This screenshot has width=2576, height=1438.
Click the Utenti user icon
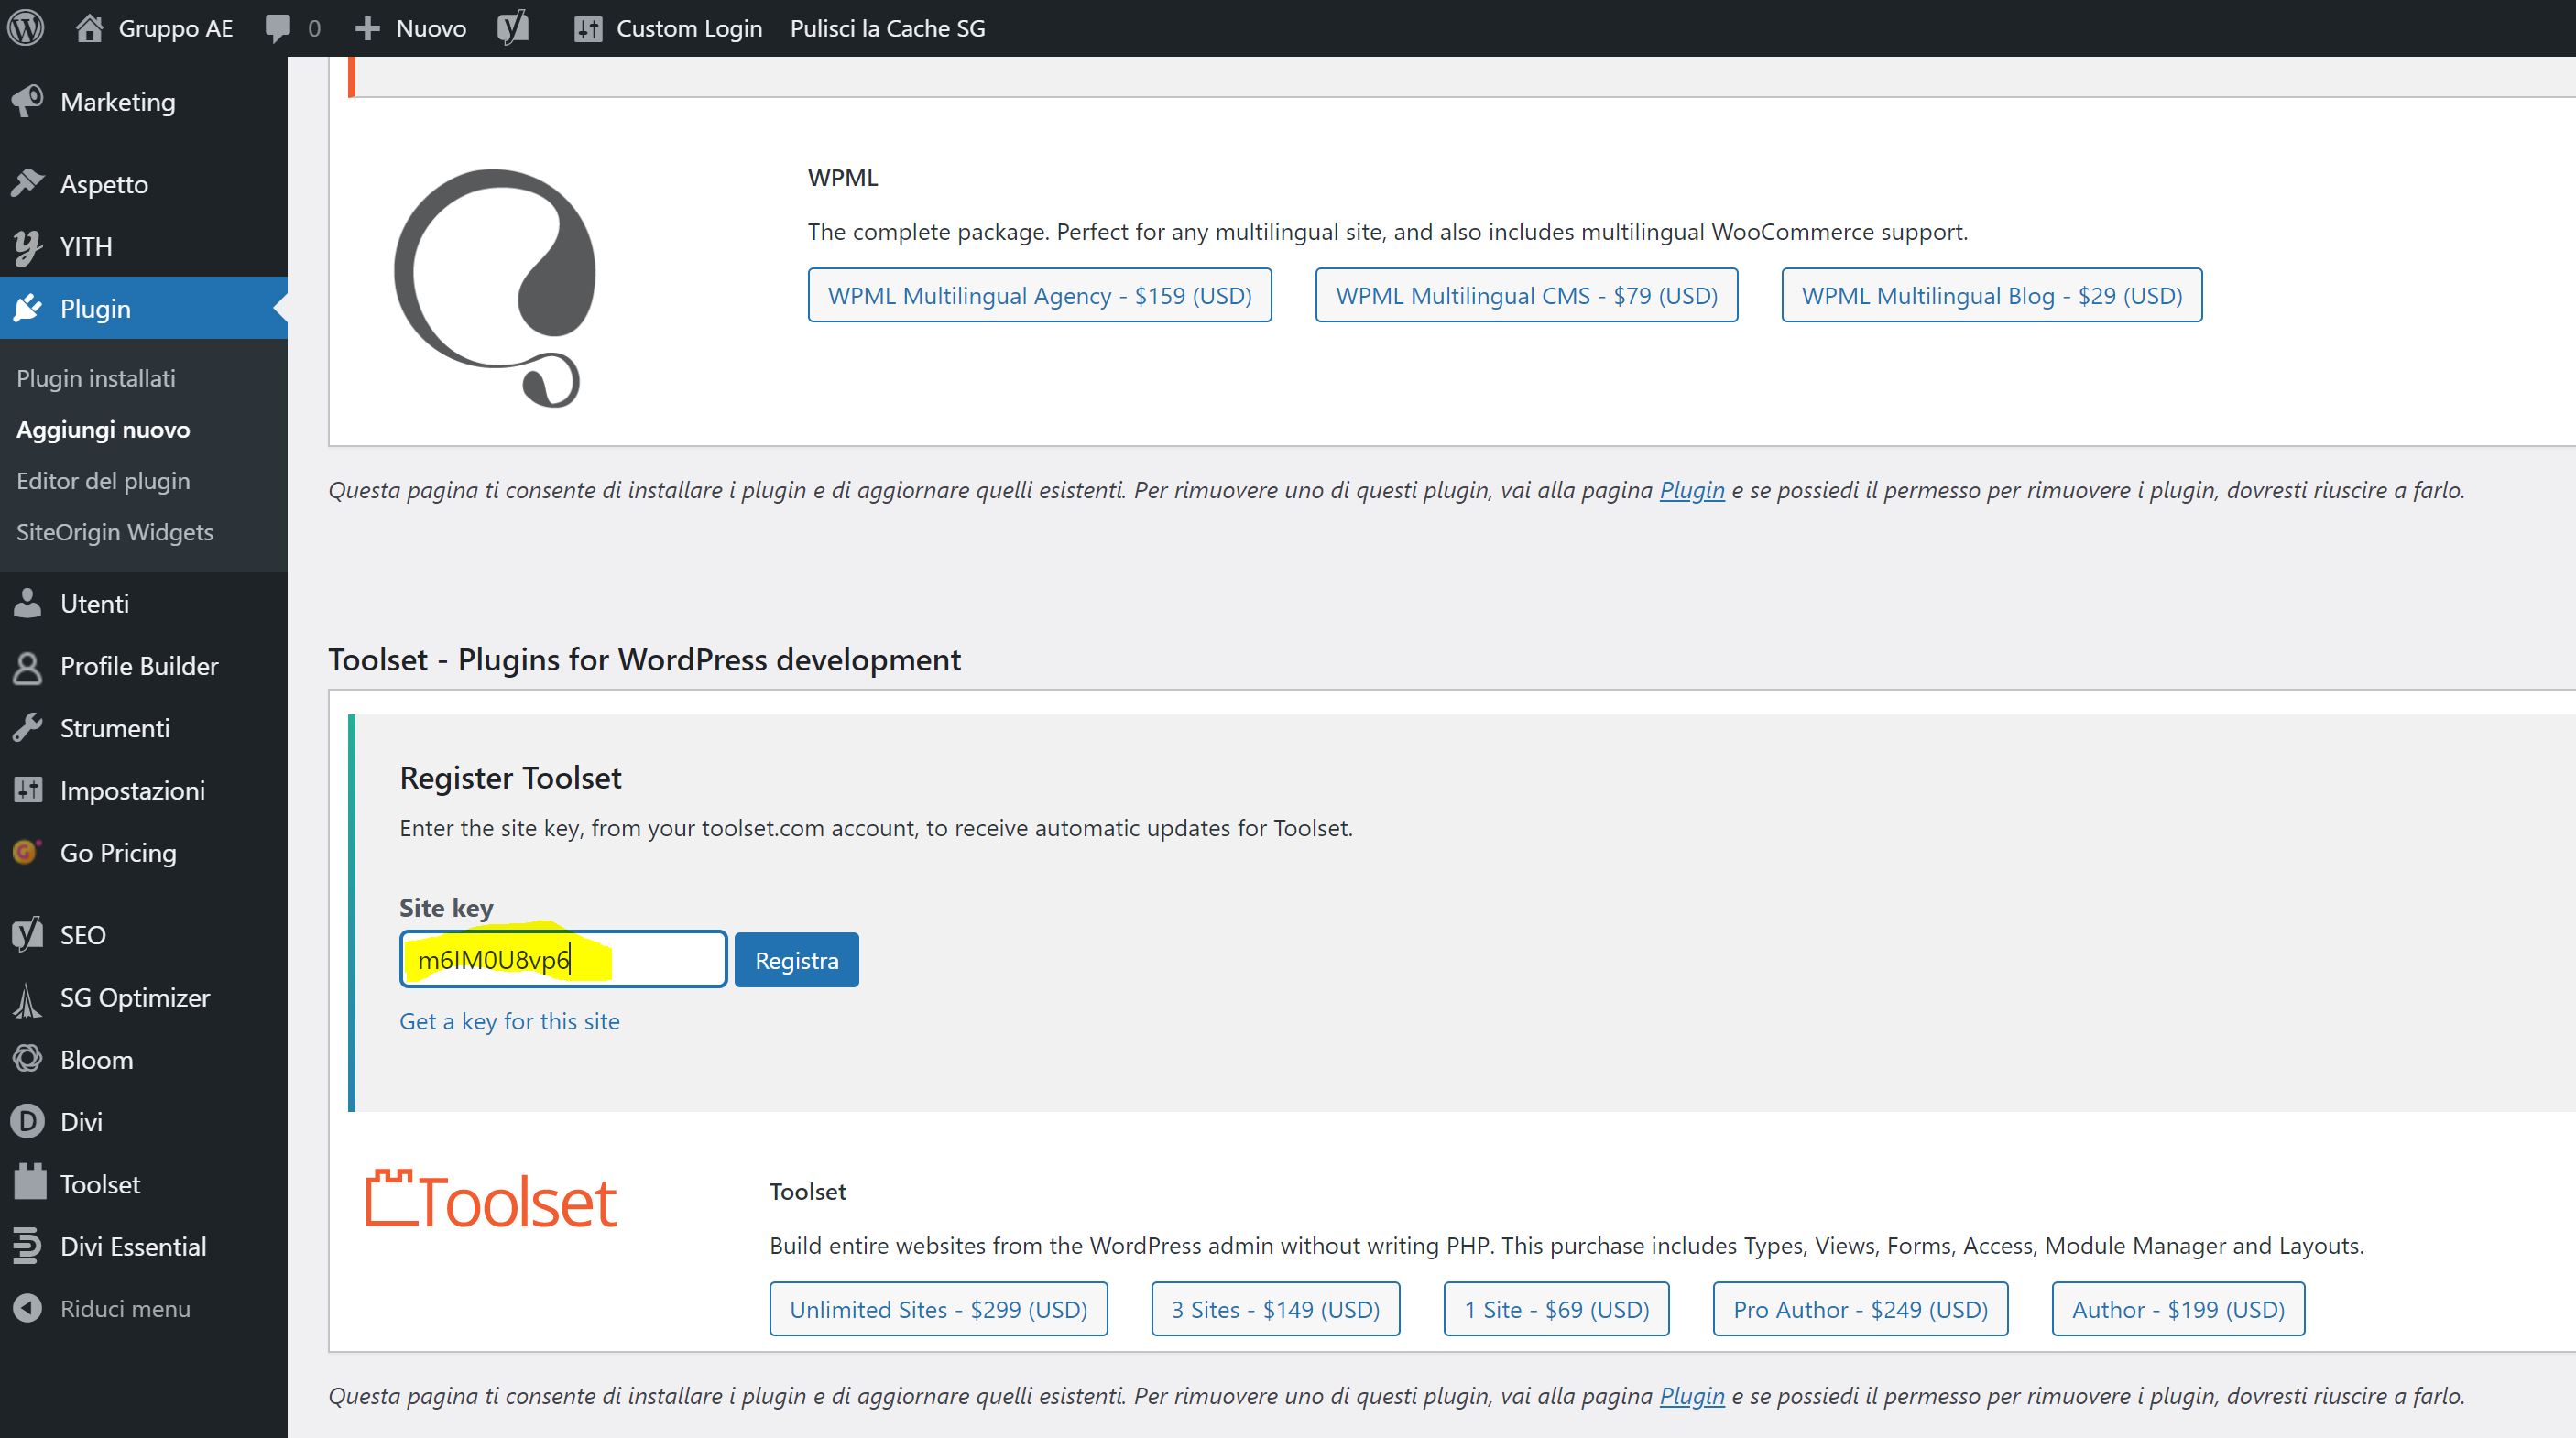28,603
